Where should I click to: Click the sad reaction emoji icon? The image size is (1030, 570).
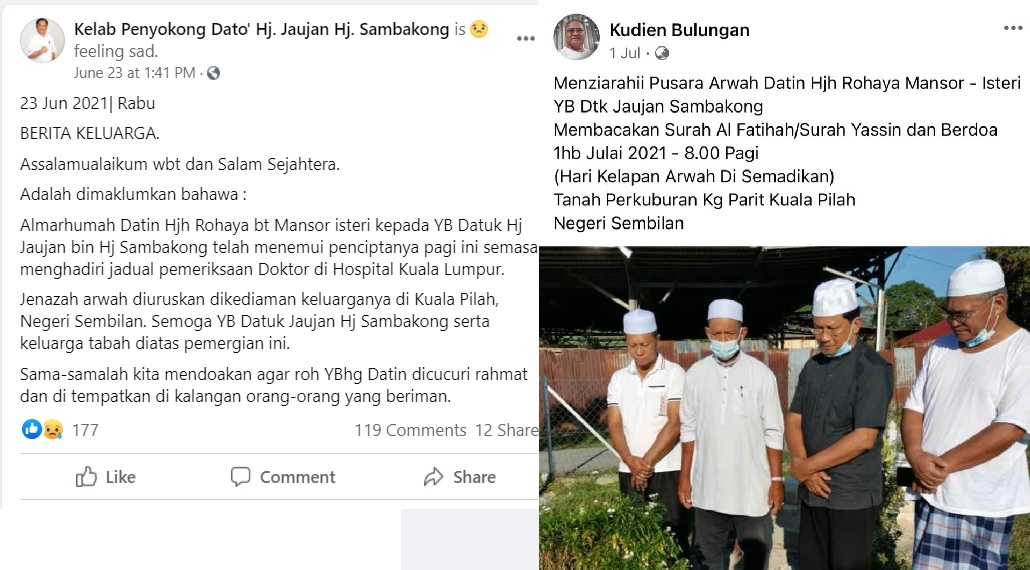click(x=53, y=429)
